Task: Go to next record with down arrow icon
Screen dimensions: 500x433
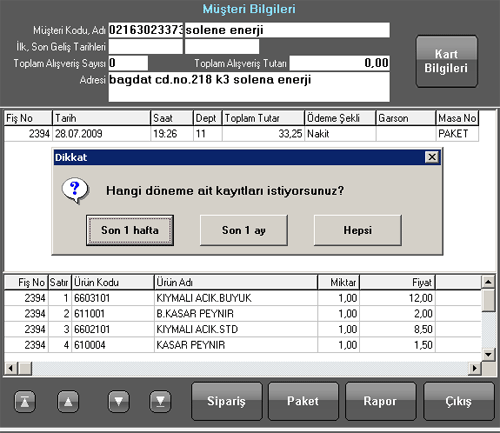Action: pyautogui.click(x=119, y=401)
